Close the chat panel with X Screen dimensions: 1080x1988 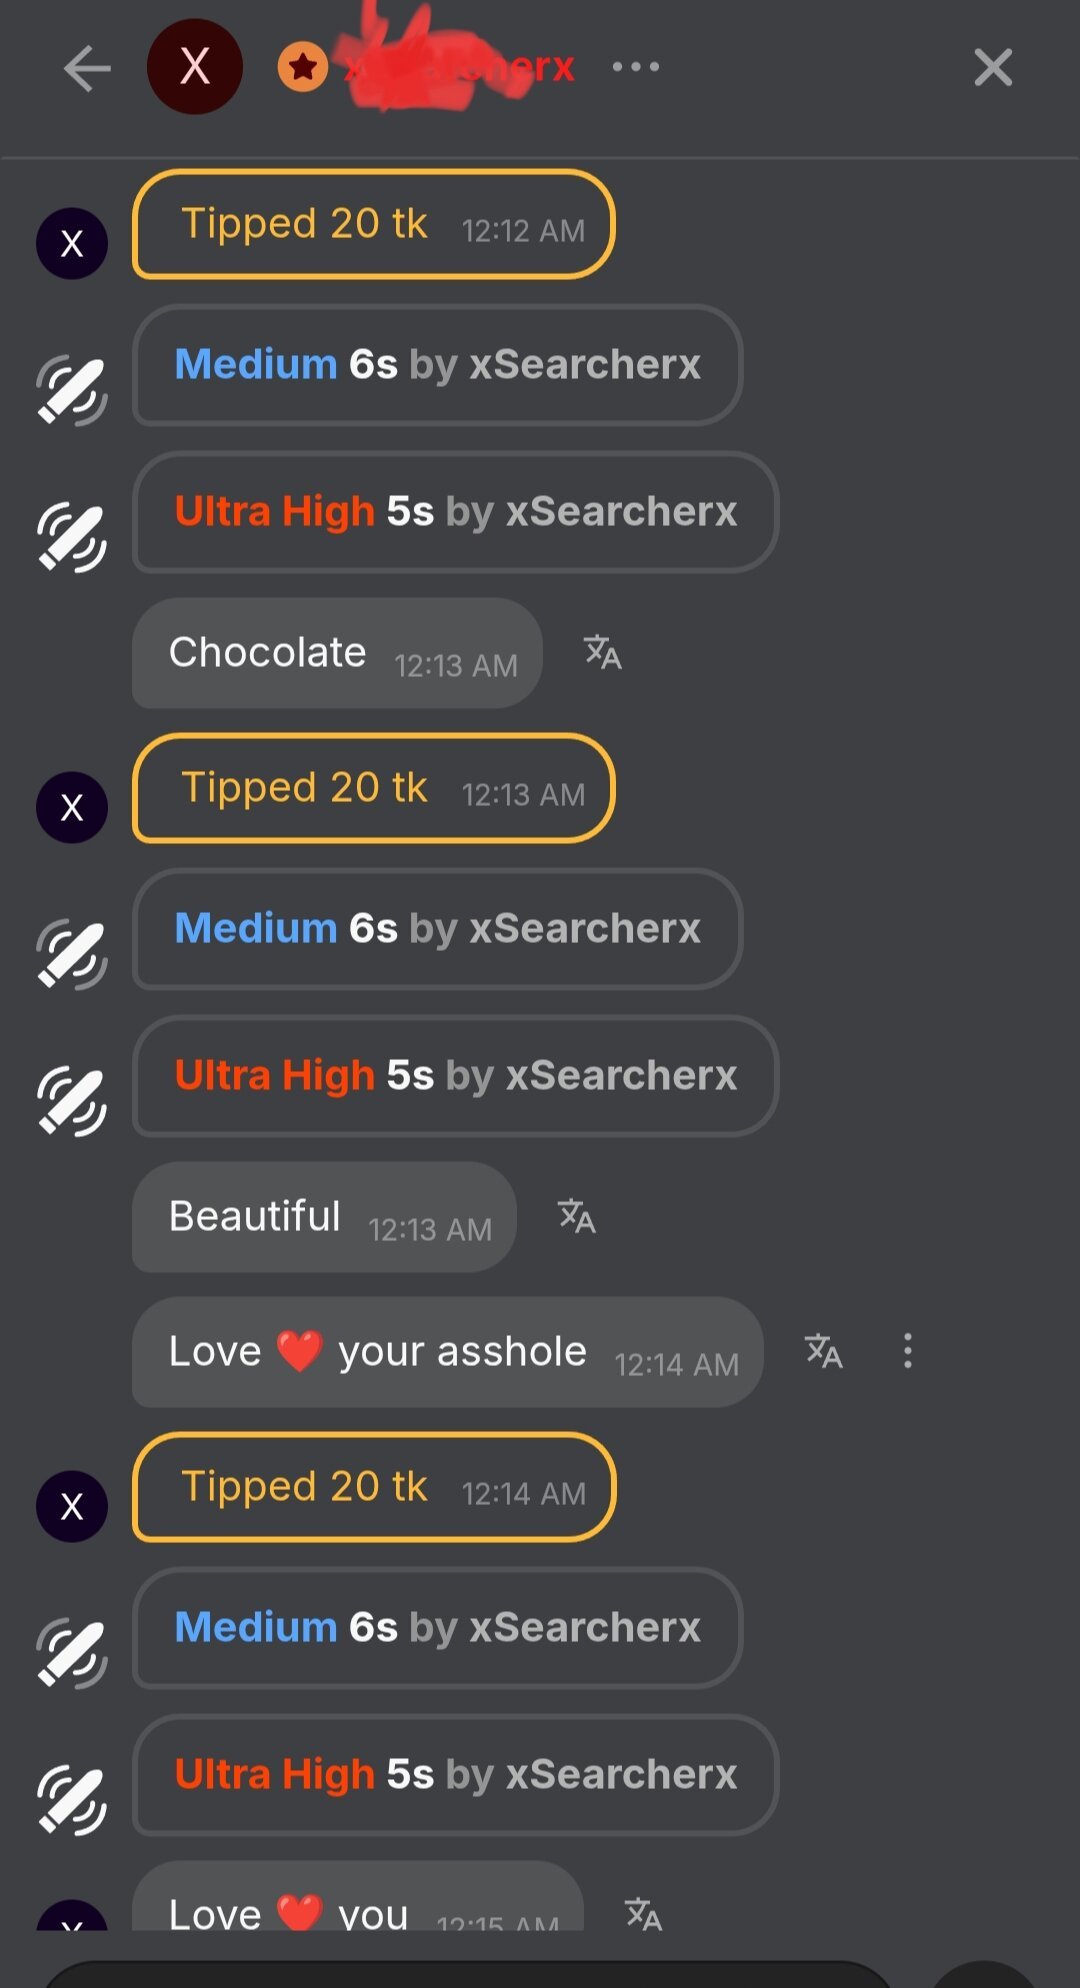993,68
